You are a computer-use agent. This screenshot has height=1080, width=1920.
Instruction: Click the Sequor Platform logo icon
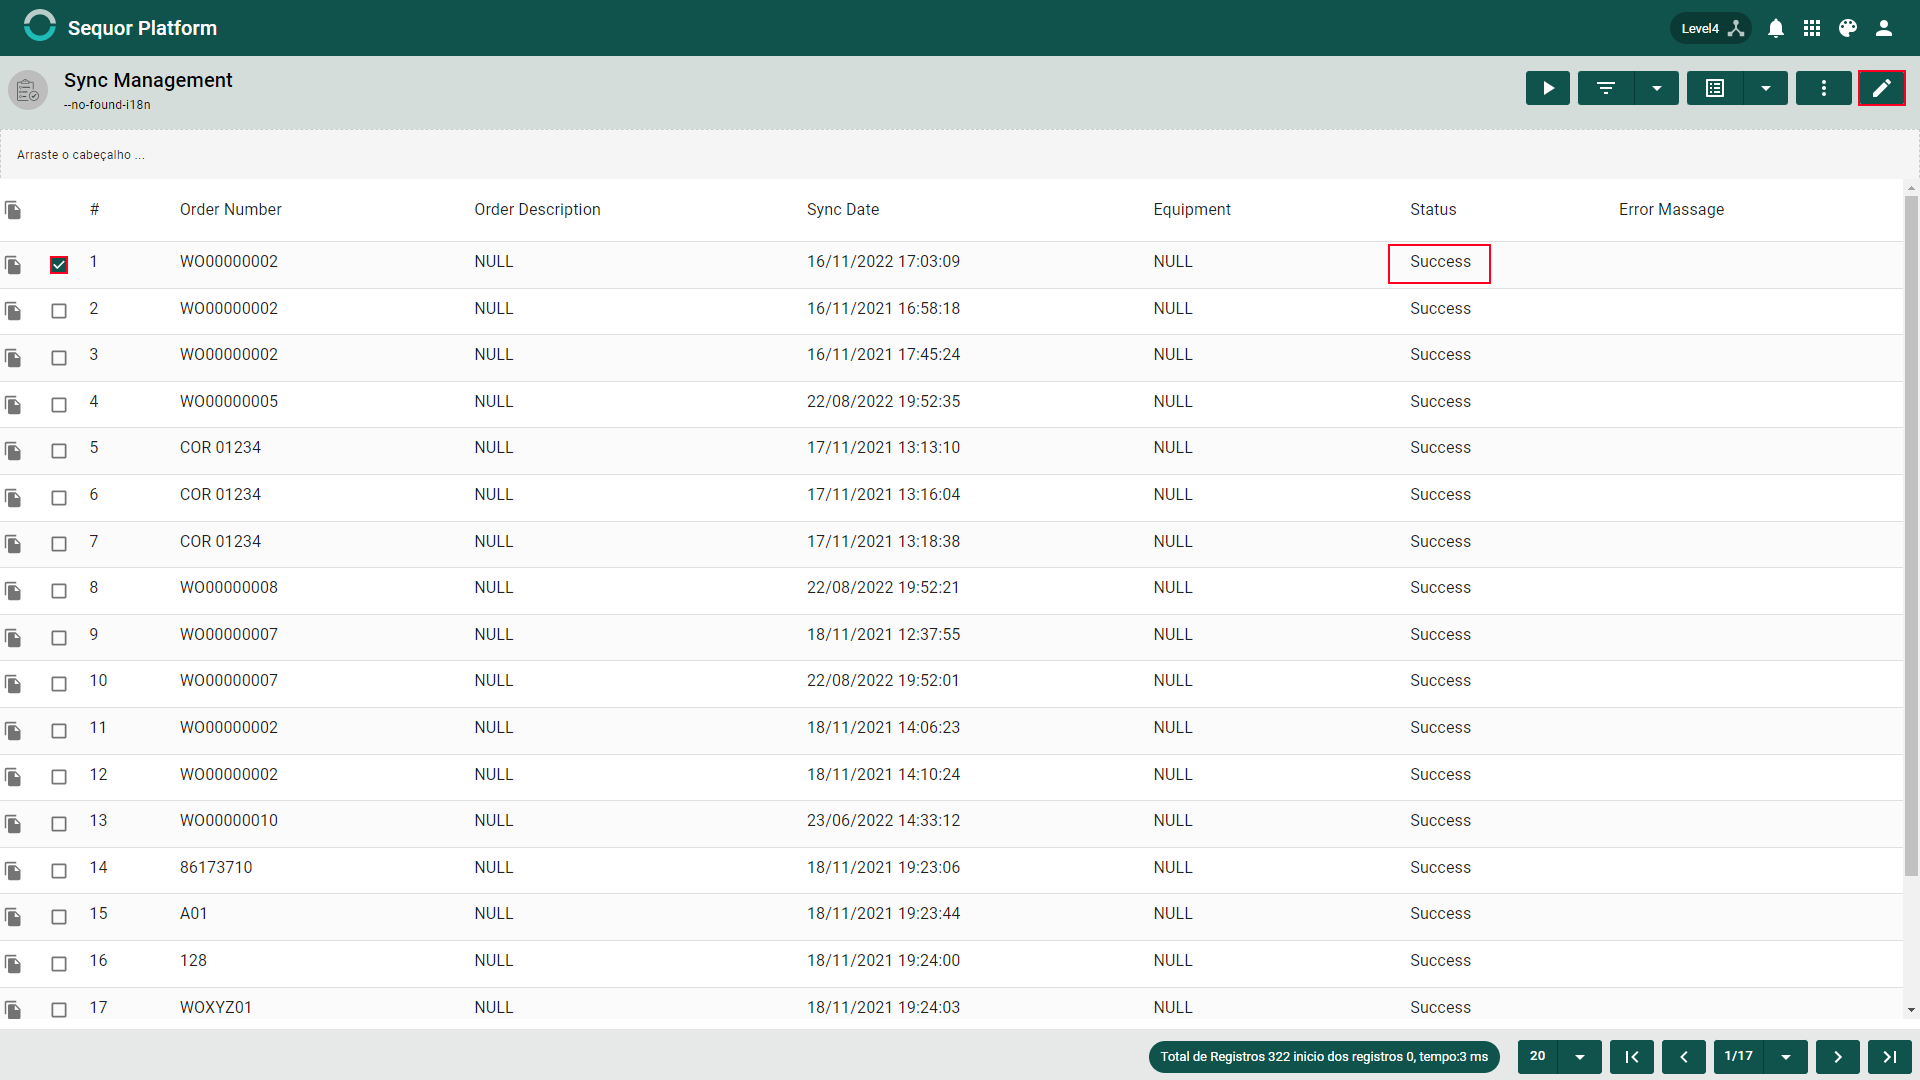[x=40, y=26]
